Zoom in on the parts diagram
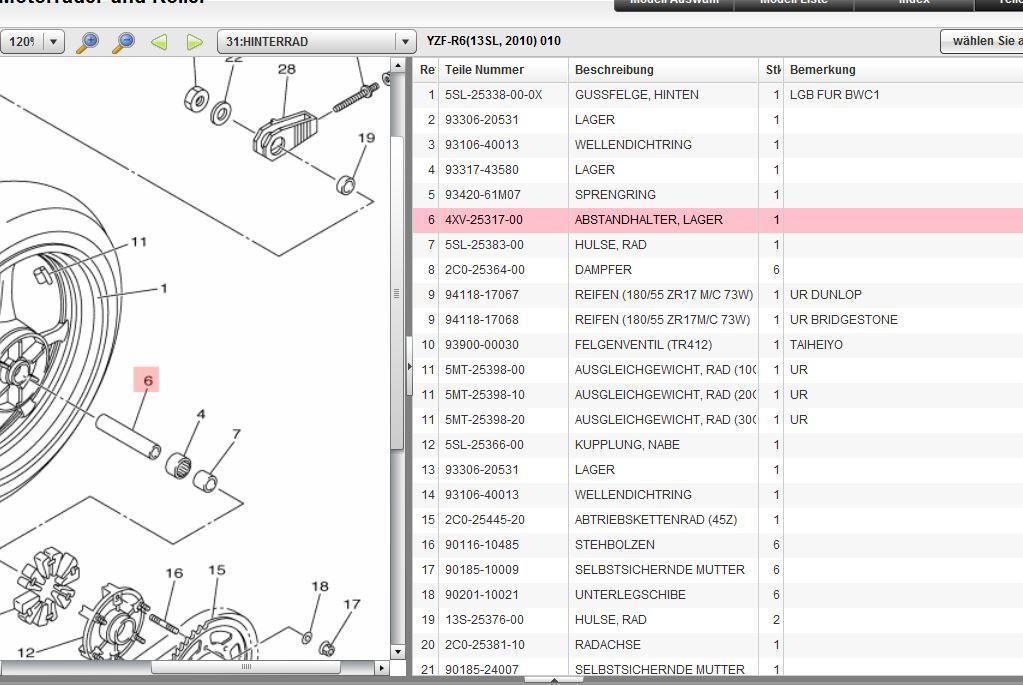The height and width of the screenshot is (685, 1023). (x=87, y=42)
